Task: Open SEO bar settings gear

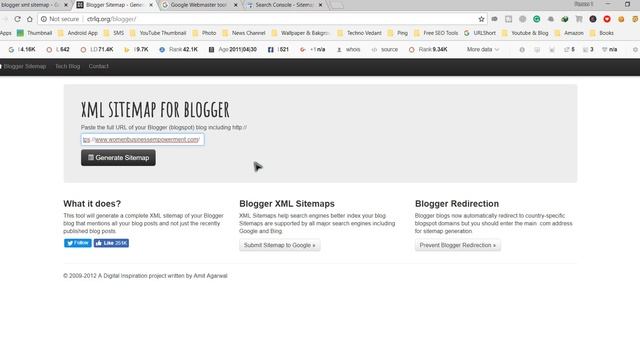Action: coord(635,49)
